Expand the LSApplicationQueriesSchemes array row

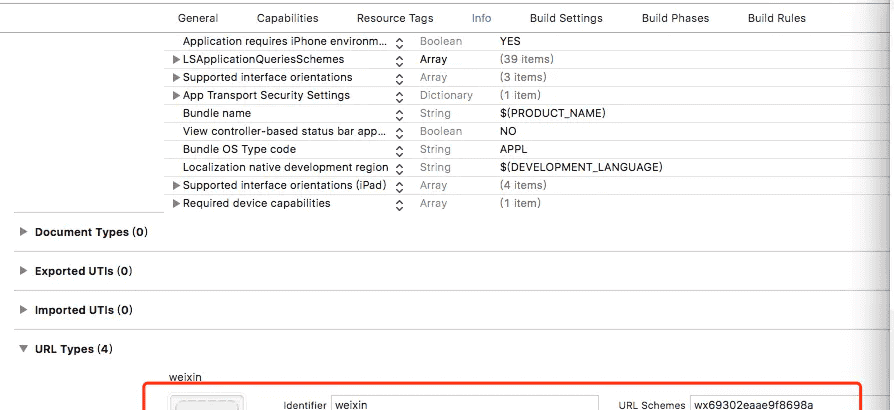(177, 60)
